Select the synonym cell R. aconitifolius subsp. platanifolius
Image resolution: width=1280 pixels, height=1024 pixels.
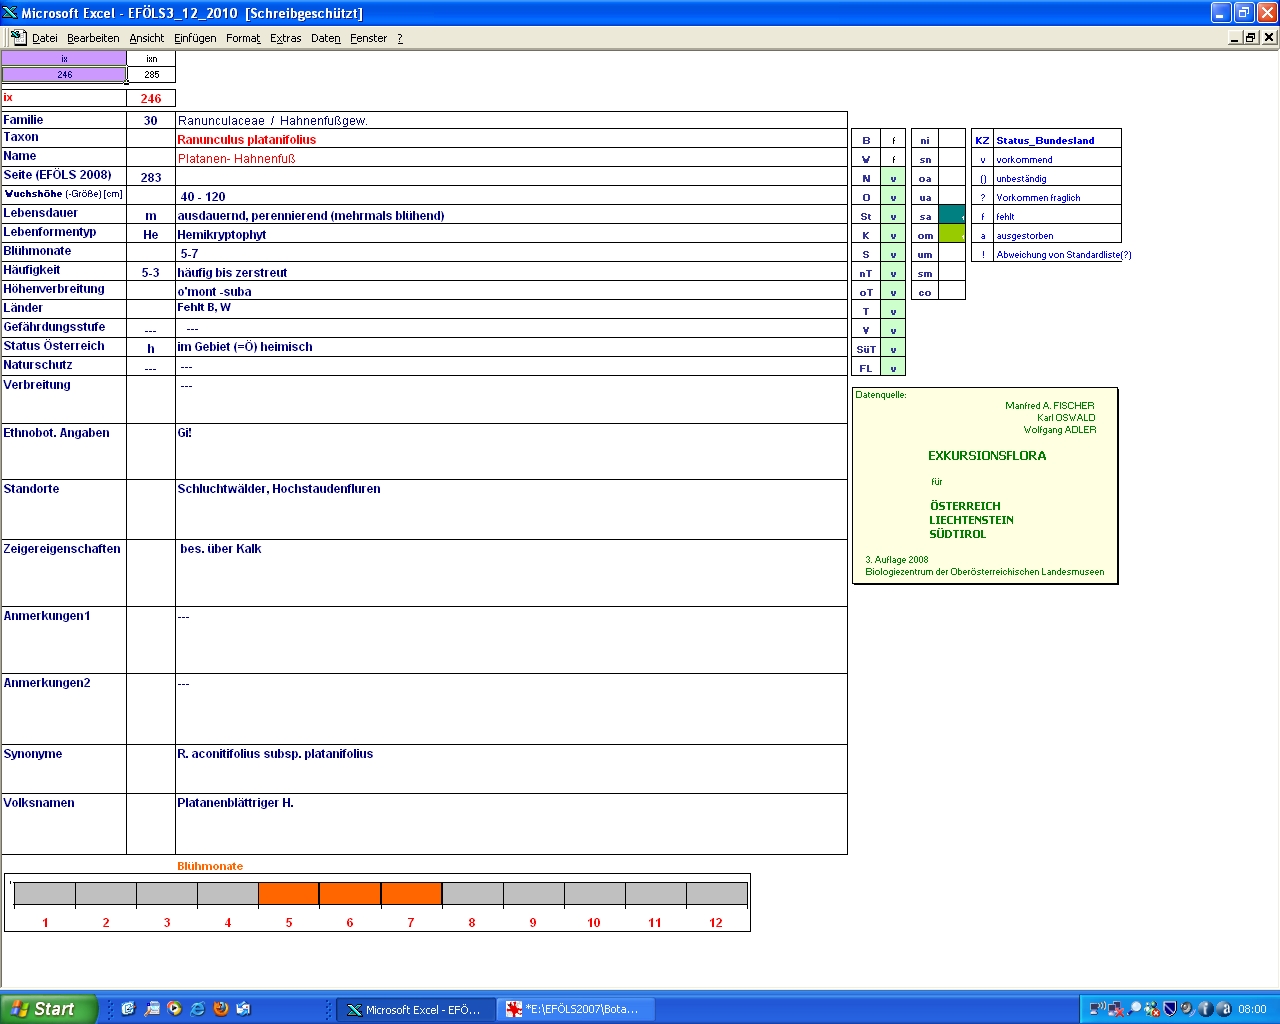[511, 769]
